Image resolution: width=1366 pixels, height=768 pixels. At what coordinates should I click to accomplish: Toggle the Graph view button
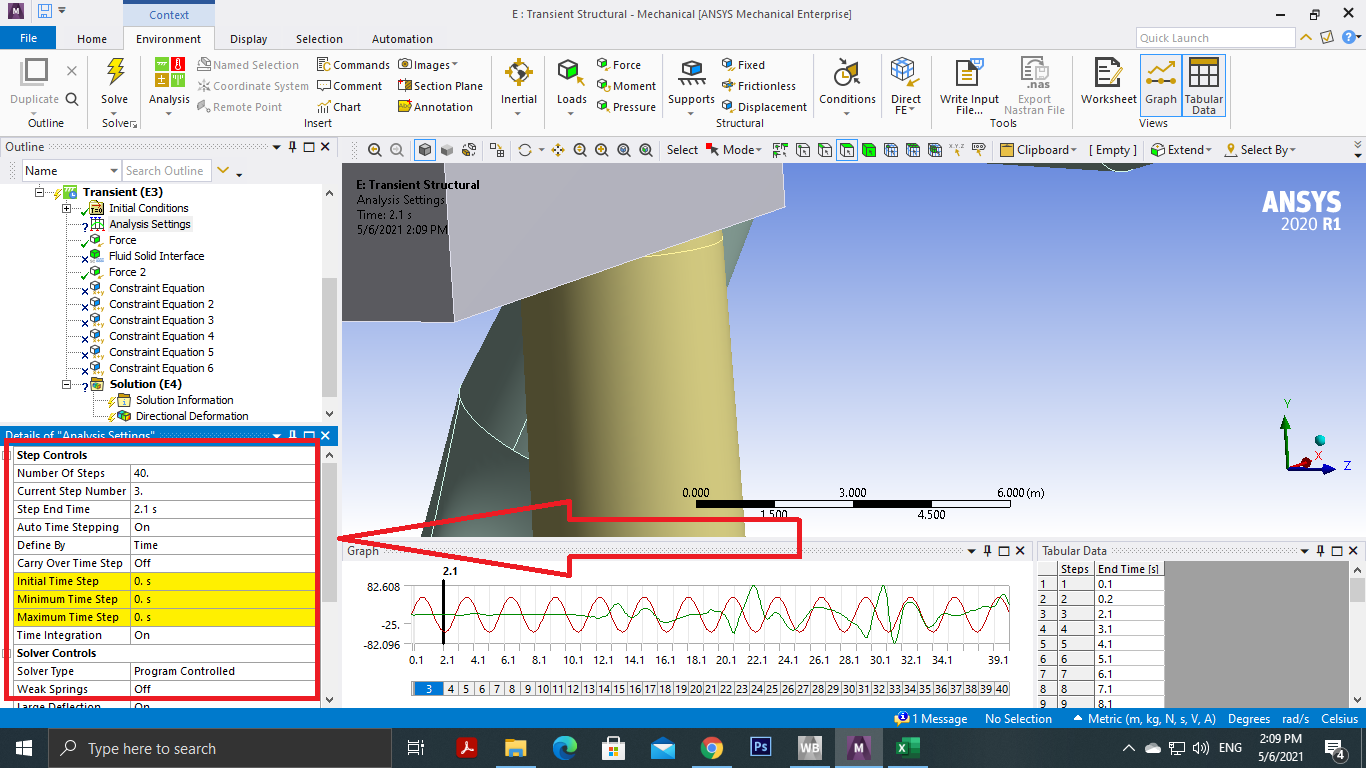(1161, 82)
